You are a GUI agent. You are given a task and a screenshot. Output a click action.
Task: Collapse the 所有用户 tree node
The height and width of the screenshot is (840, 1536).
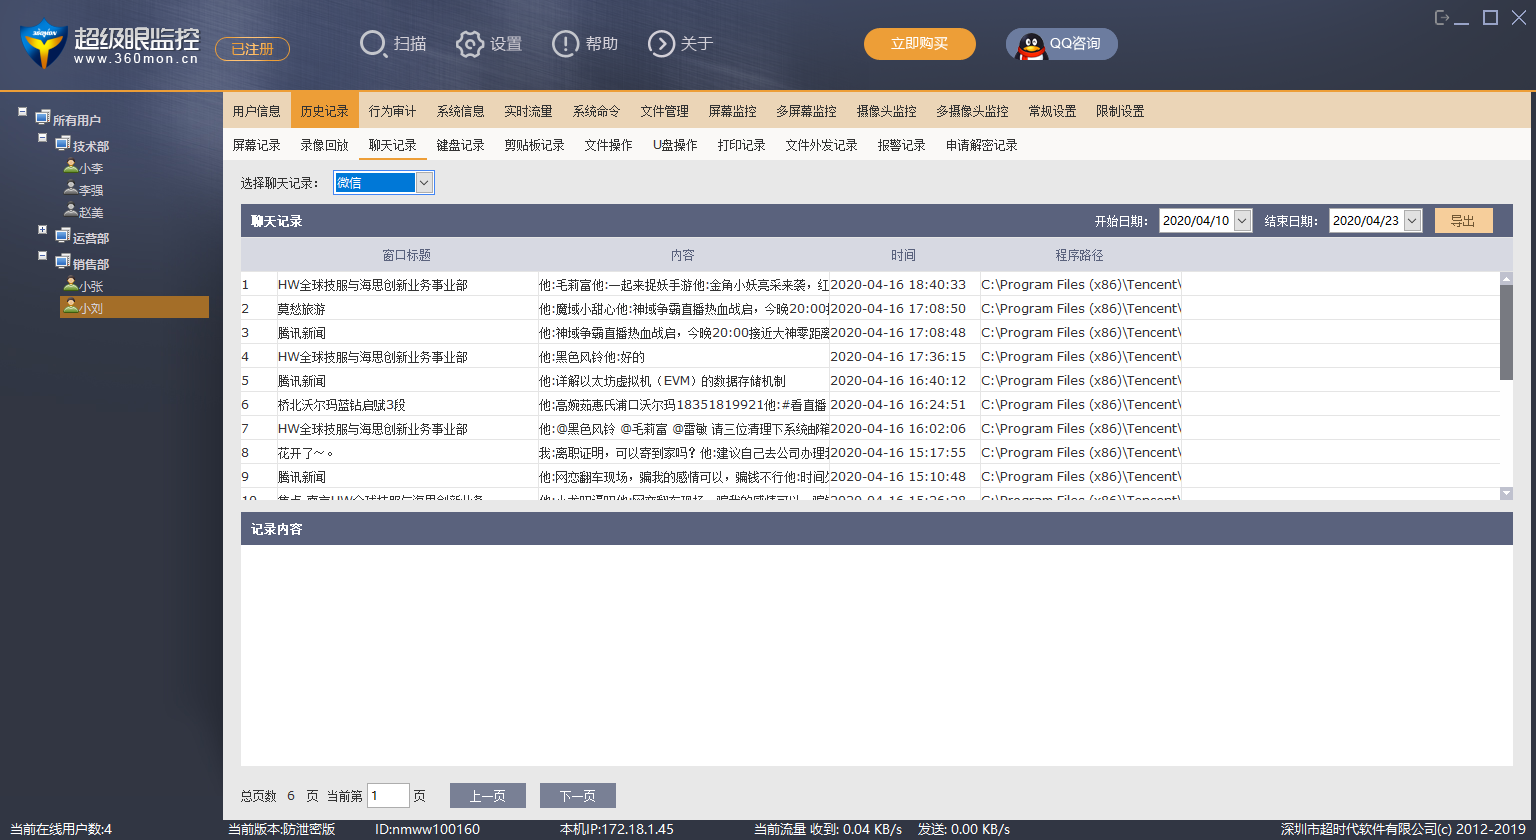(x=22, y=112)
